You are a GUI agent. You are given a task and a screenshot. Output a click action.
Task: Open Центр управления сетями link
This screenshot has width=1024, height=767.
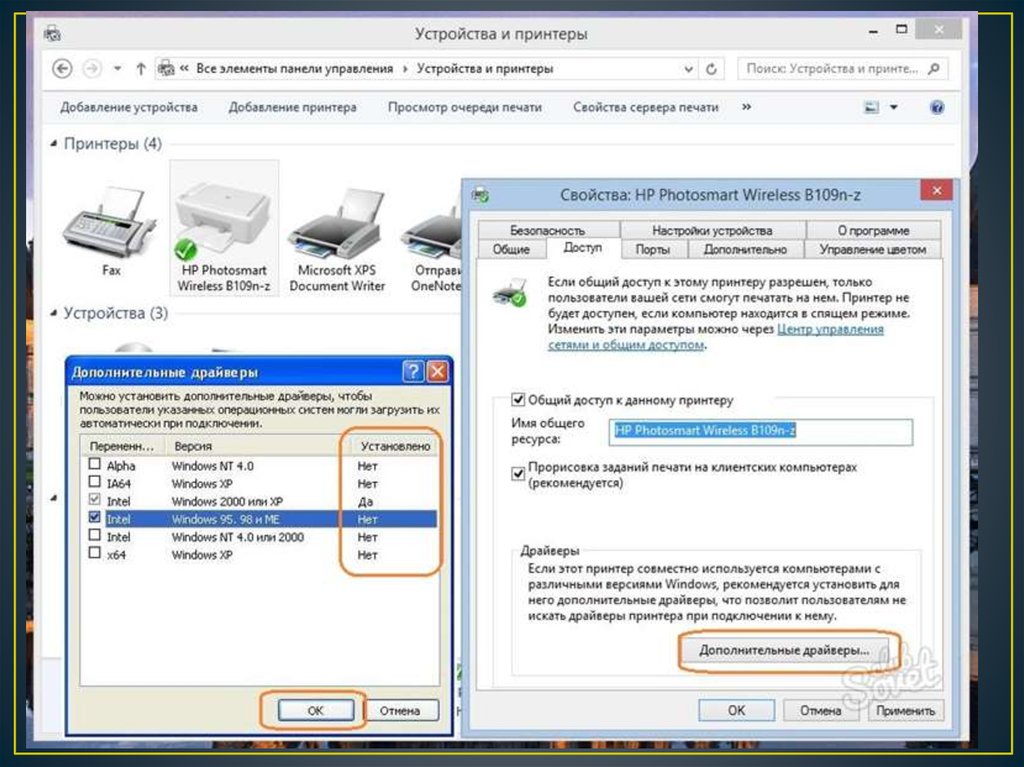(830, 329)
